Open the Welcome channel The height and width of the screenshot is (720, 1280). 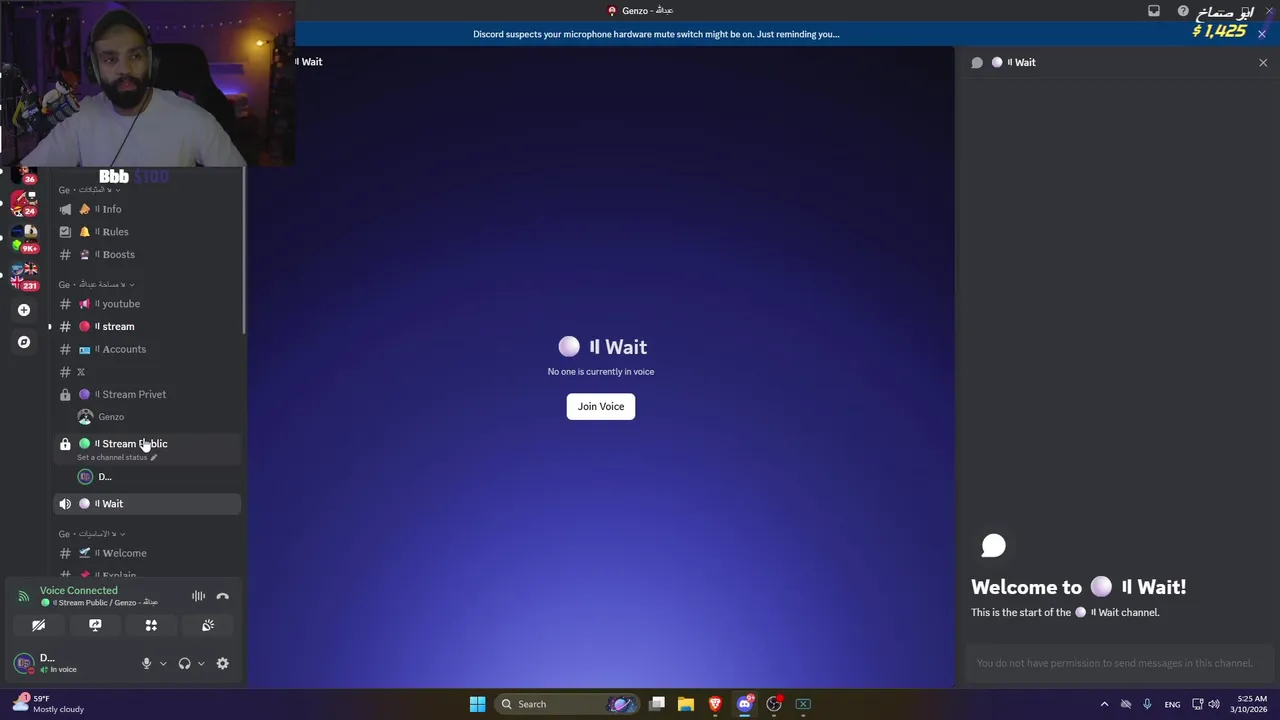point(147,553)
